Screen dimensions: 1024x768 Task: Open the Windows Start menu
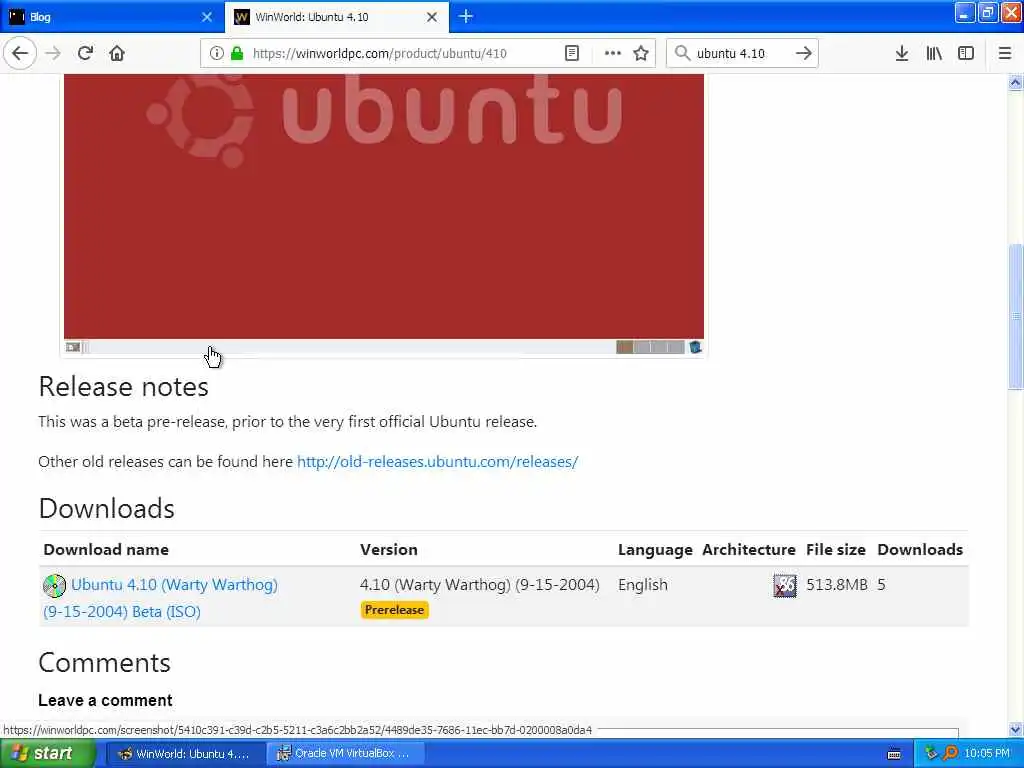[x=47, y=753]
